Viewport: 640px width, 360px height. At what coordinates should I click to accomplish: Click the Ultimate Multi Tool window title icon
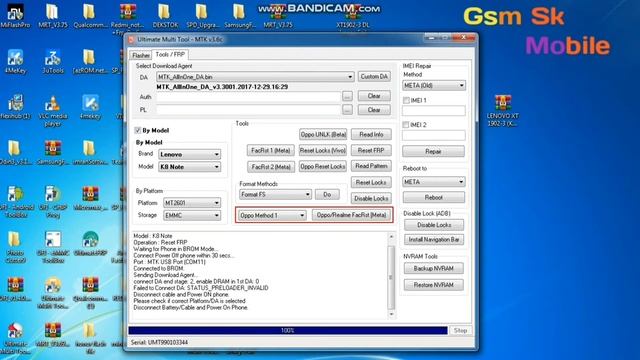(x=131, y=40)
